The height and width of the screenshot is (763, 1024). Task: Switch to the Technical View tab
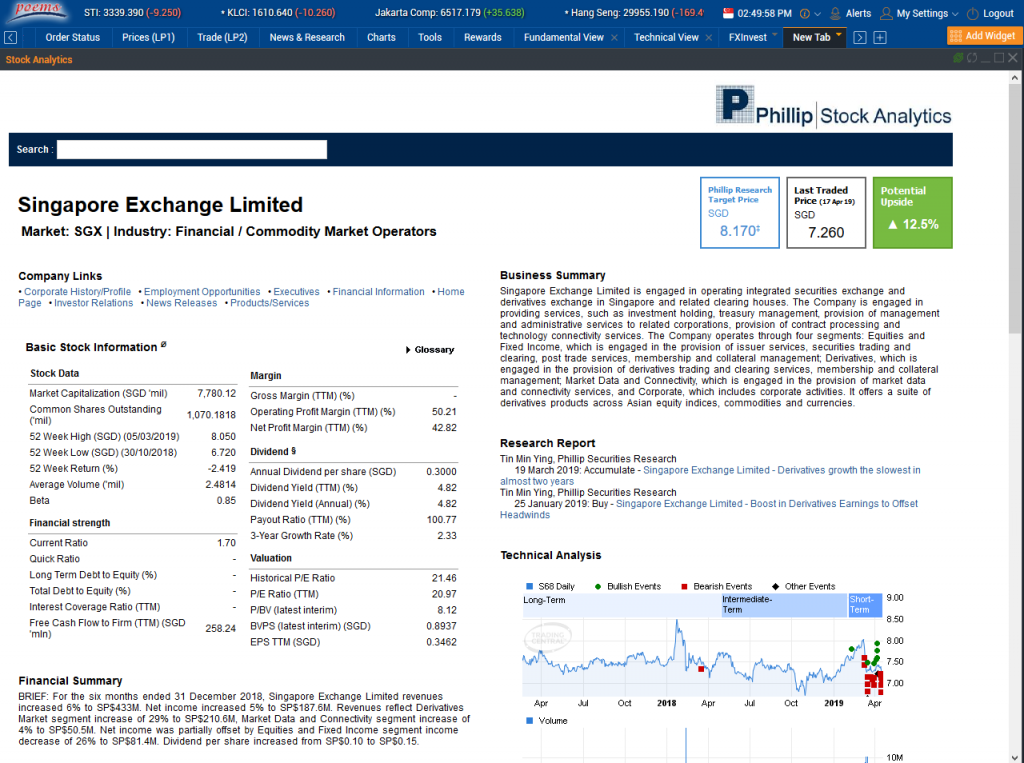(x=666, y=37)
